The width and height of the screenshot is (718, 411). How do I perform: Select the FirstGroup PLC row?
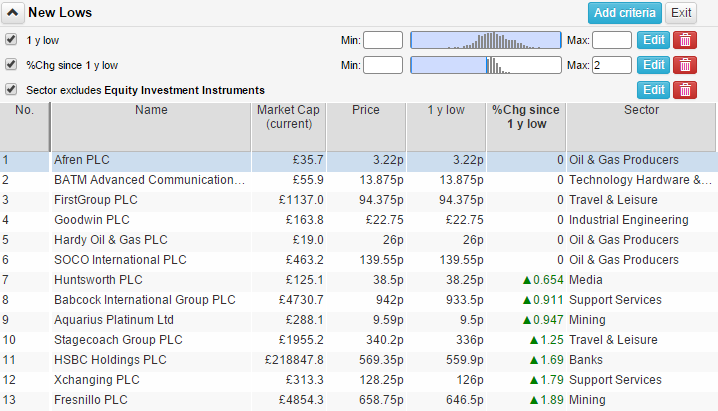[359, 200]
